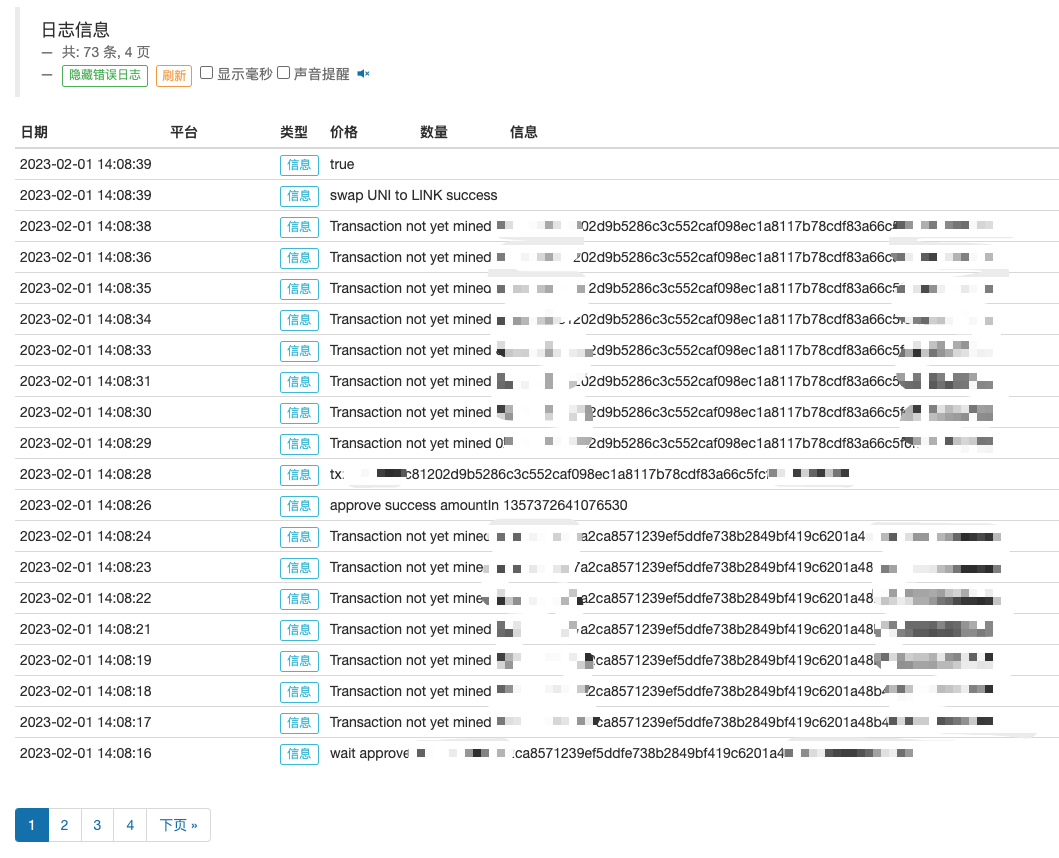Viewport: 1059px width, 858px height.
Task: Click the 信息 badge on the 'wait approve' row
Action: tap(299, 754)
